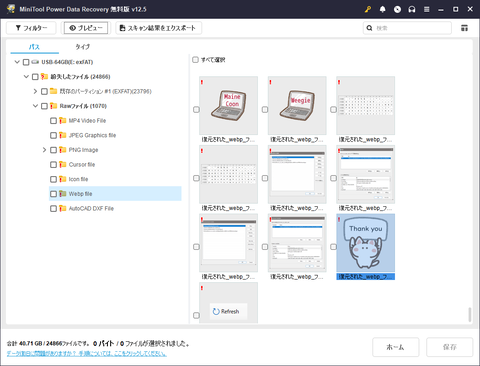Viewport: 480px width, 366px height.
Task: Click the thumbnail pane vertical scrollbar
Action: pos(469,314)
